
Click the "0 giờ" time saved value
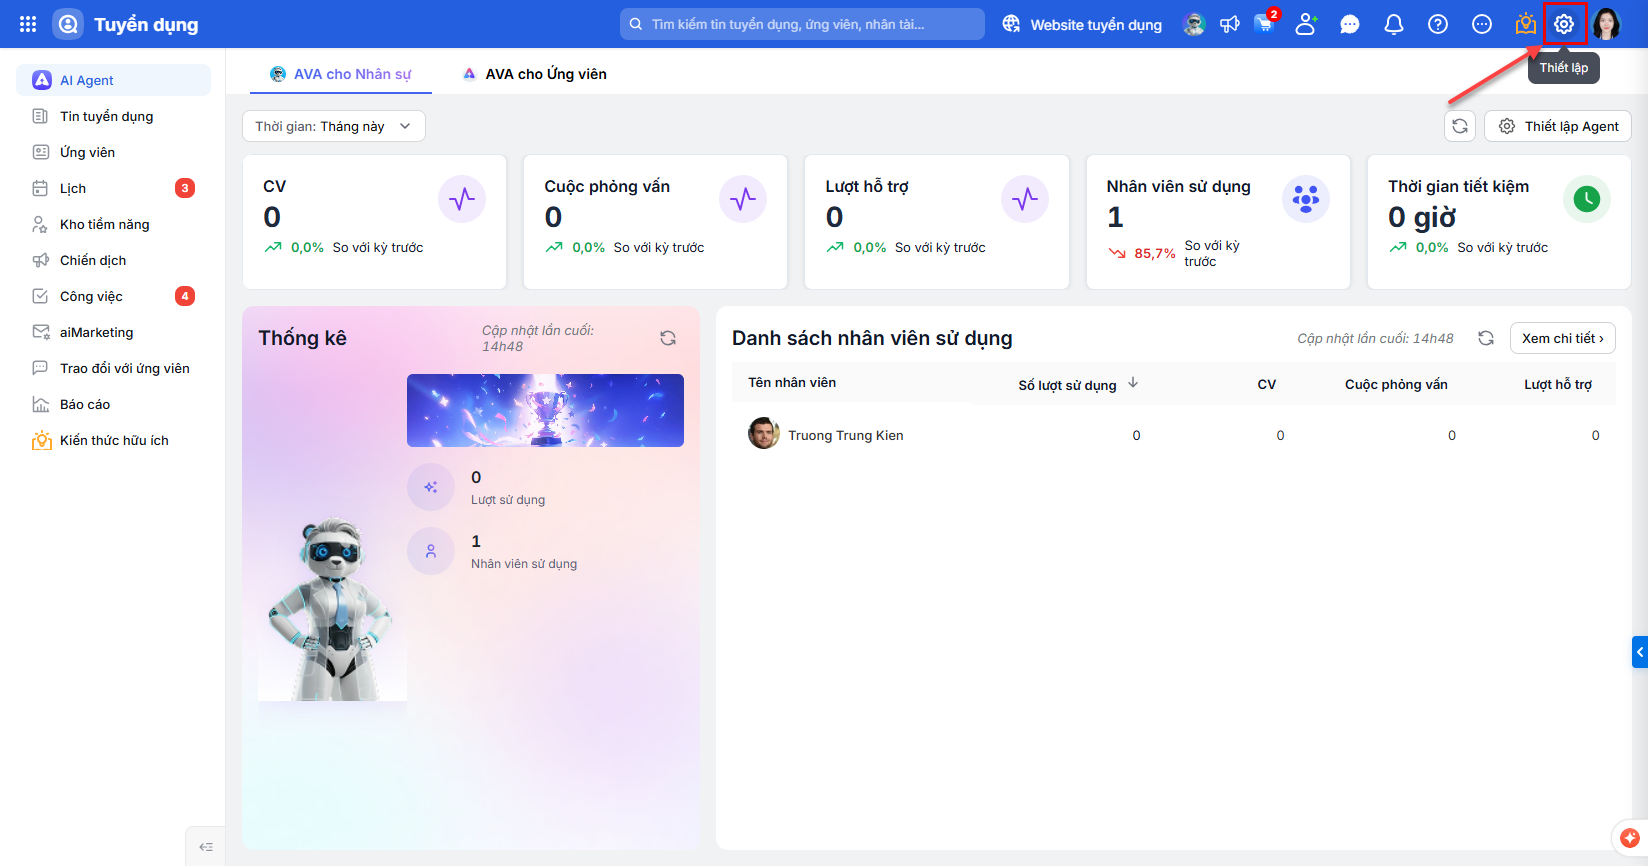point(1422,217)
